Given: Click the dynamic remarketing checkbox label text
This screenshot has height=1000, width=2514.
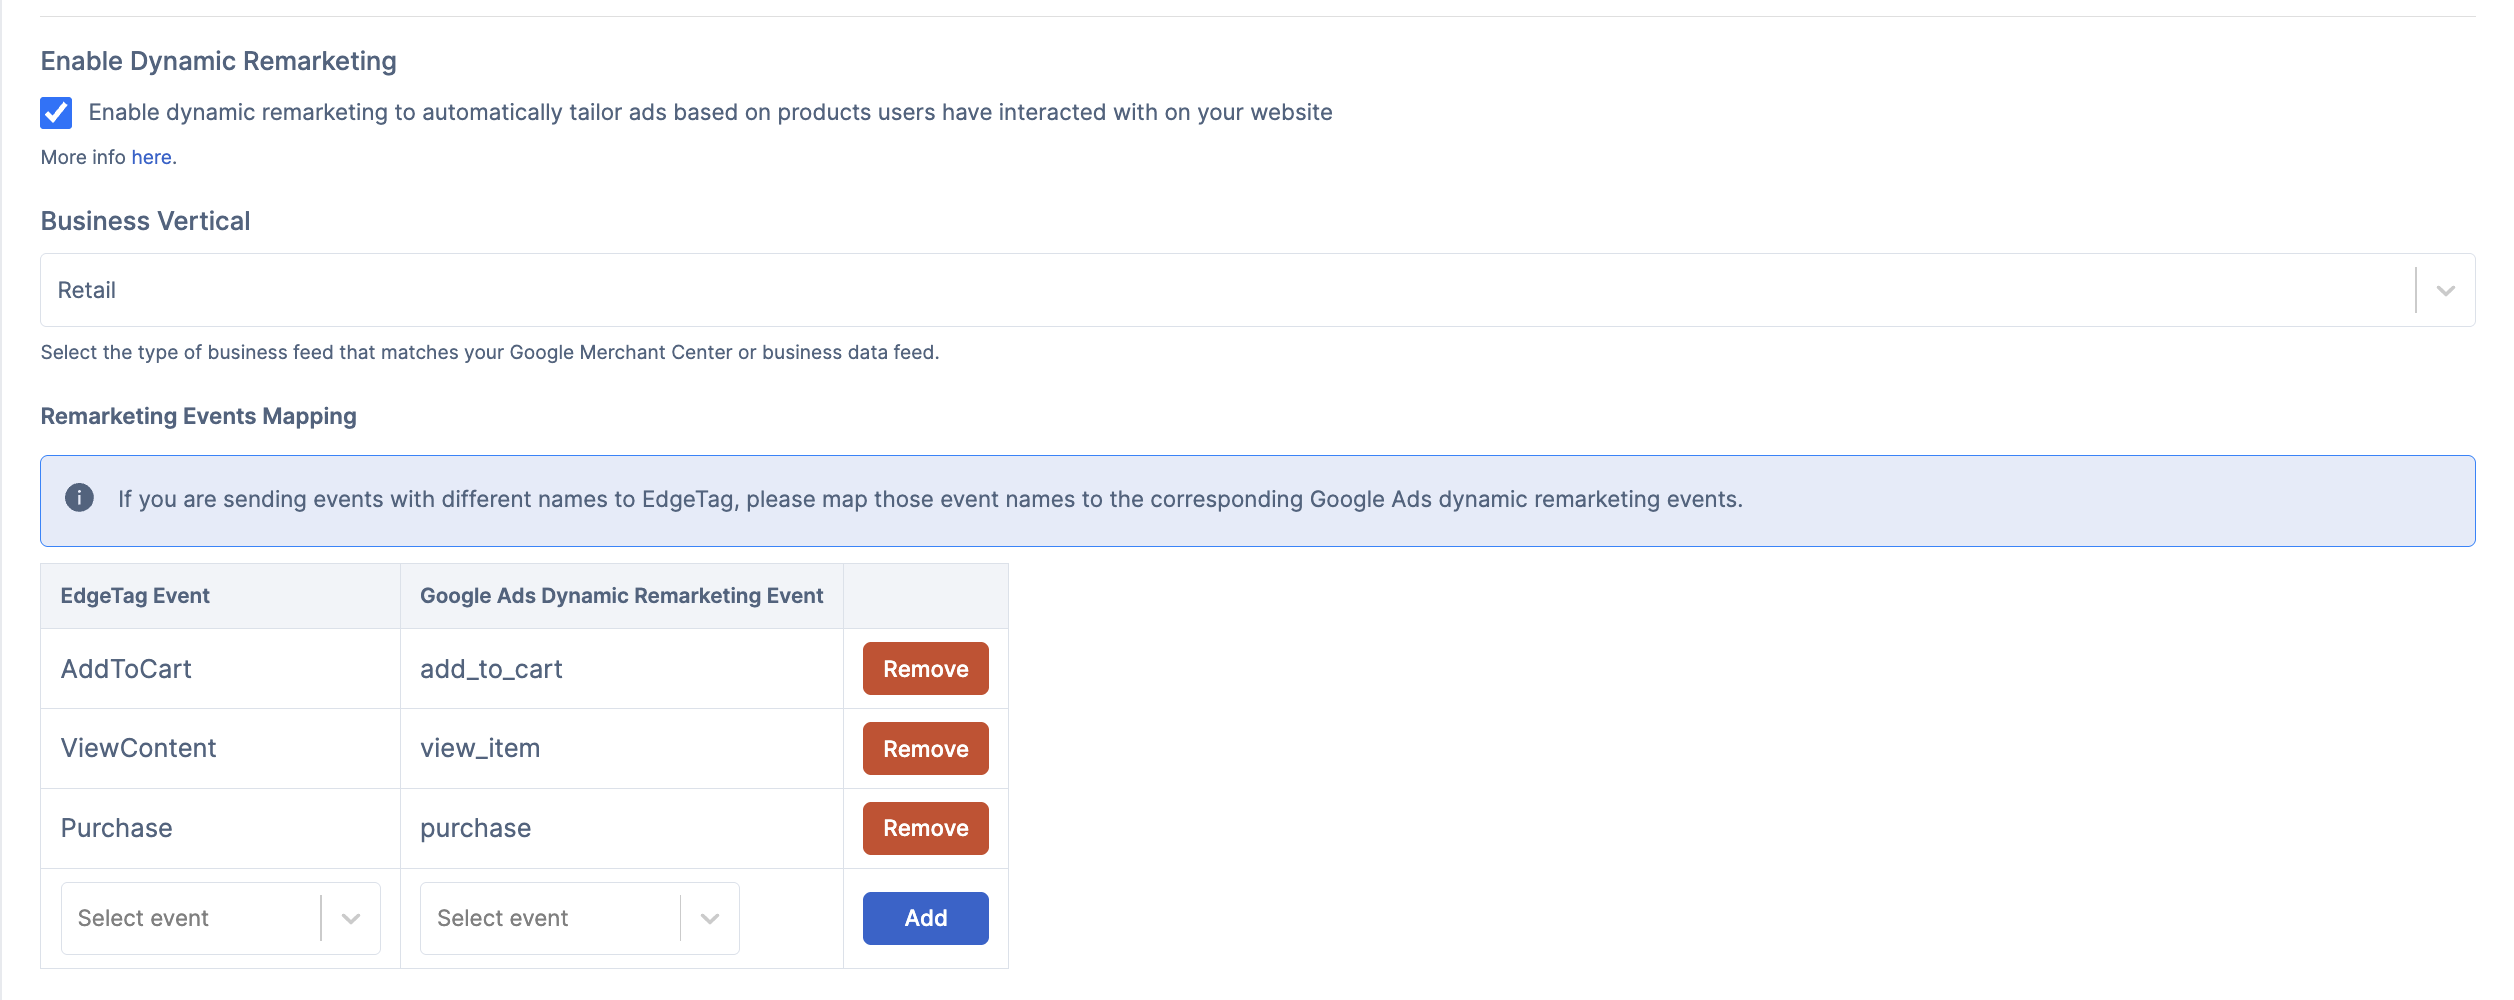Looking at the screenshot, I should pyautogui.click(x=710, y=112).
